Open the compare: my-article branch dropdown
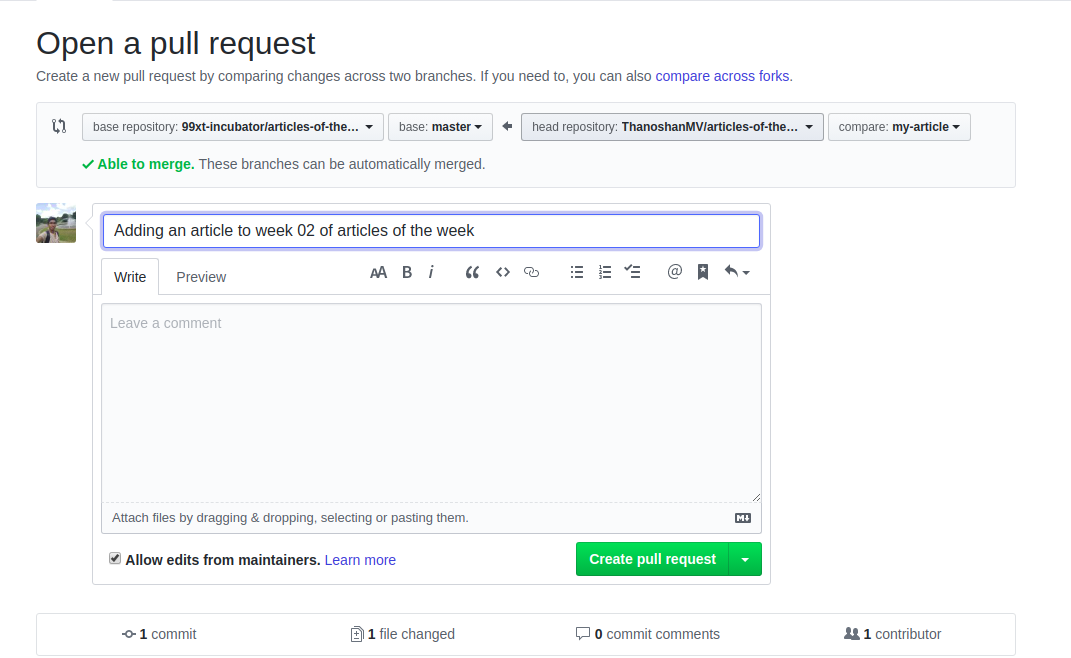Image resolution: width=1071 pixels, height=658 pixels. [899, 127]
